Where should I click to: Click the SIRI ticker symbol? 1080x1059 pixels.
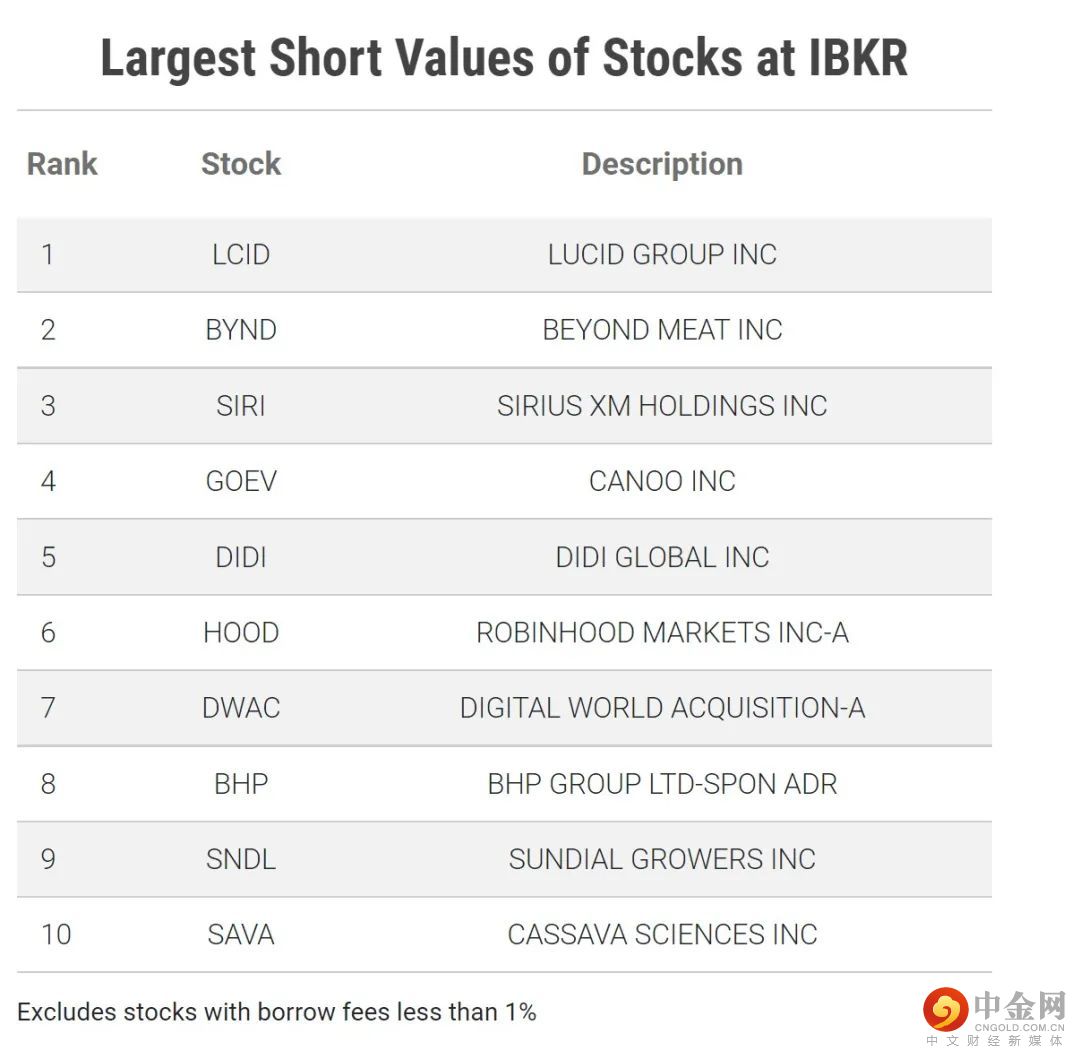(x=241, y=406)
